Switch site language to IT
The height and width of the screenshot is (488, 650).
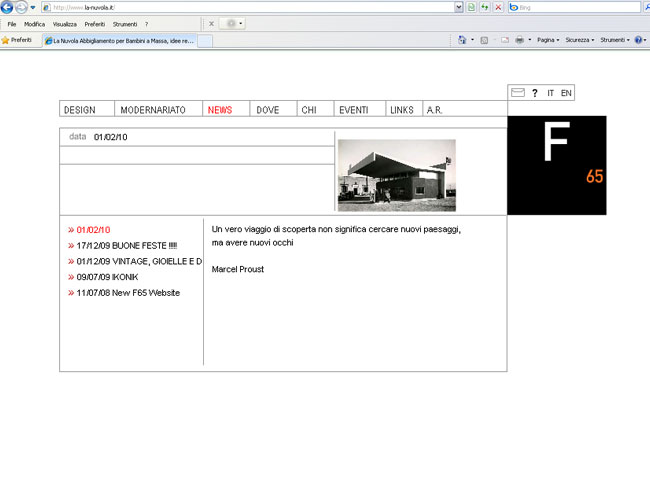[x=550, y=93]
